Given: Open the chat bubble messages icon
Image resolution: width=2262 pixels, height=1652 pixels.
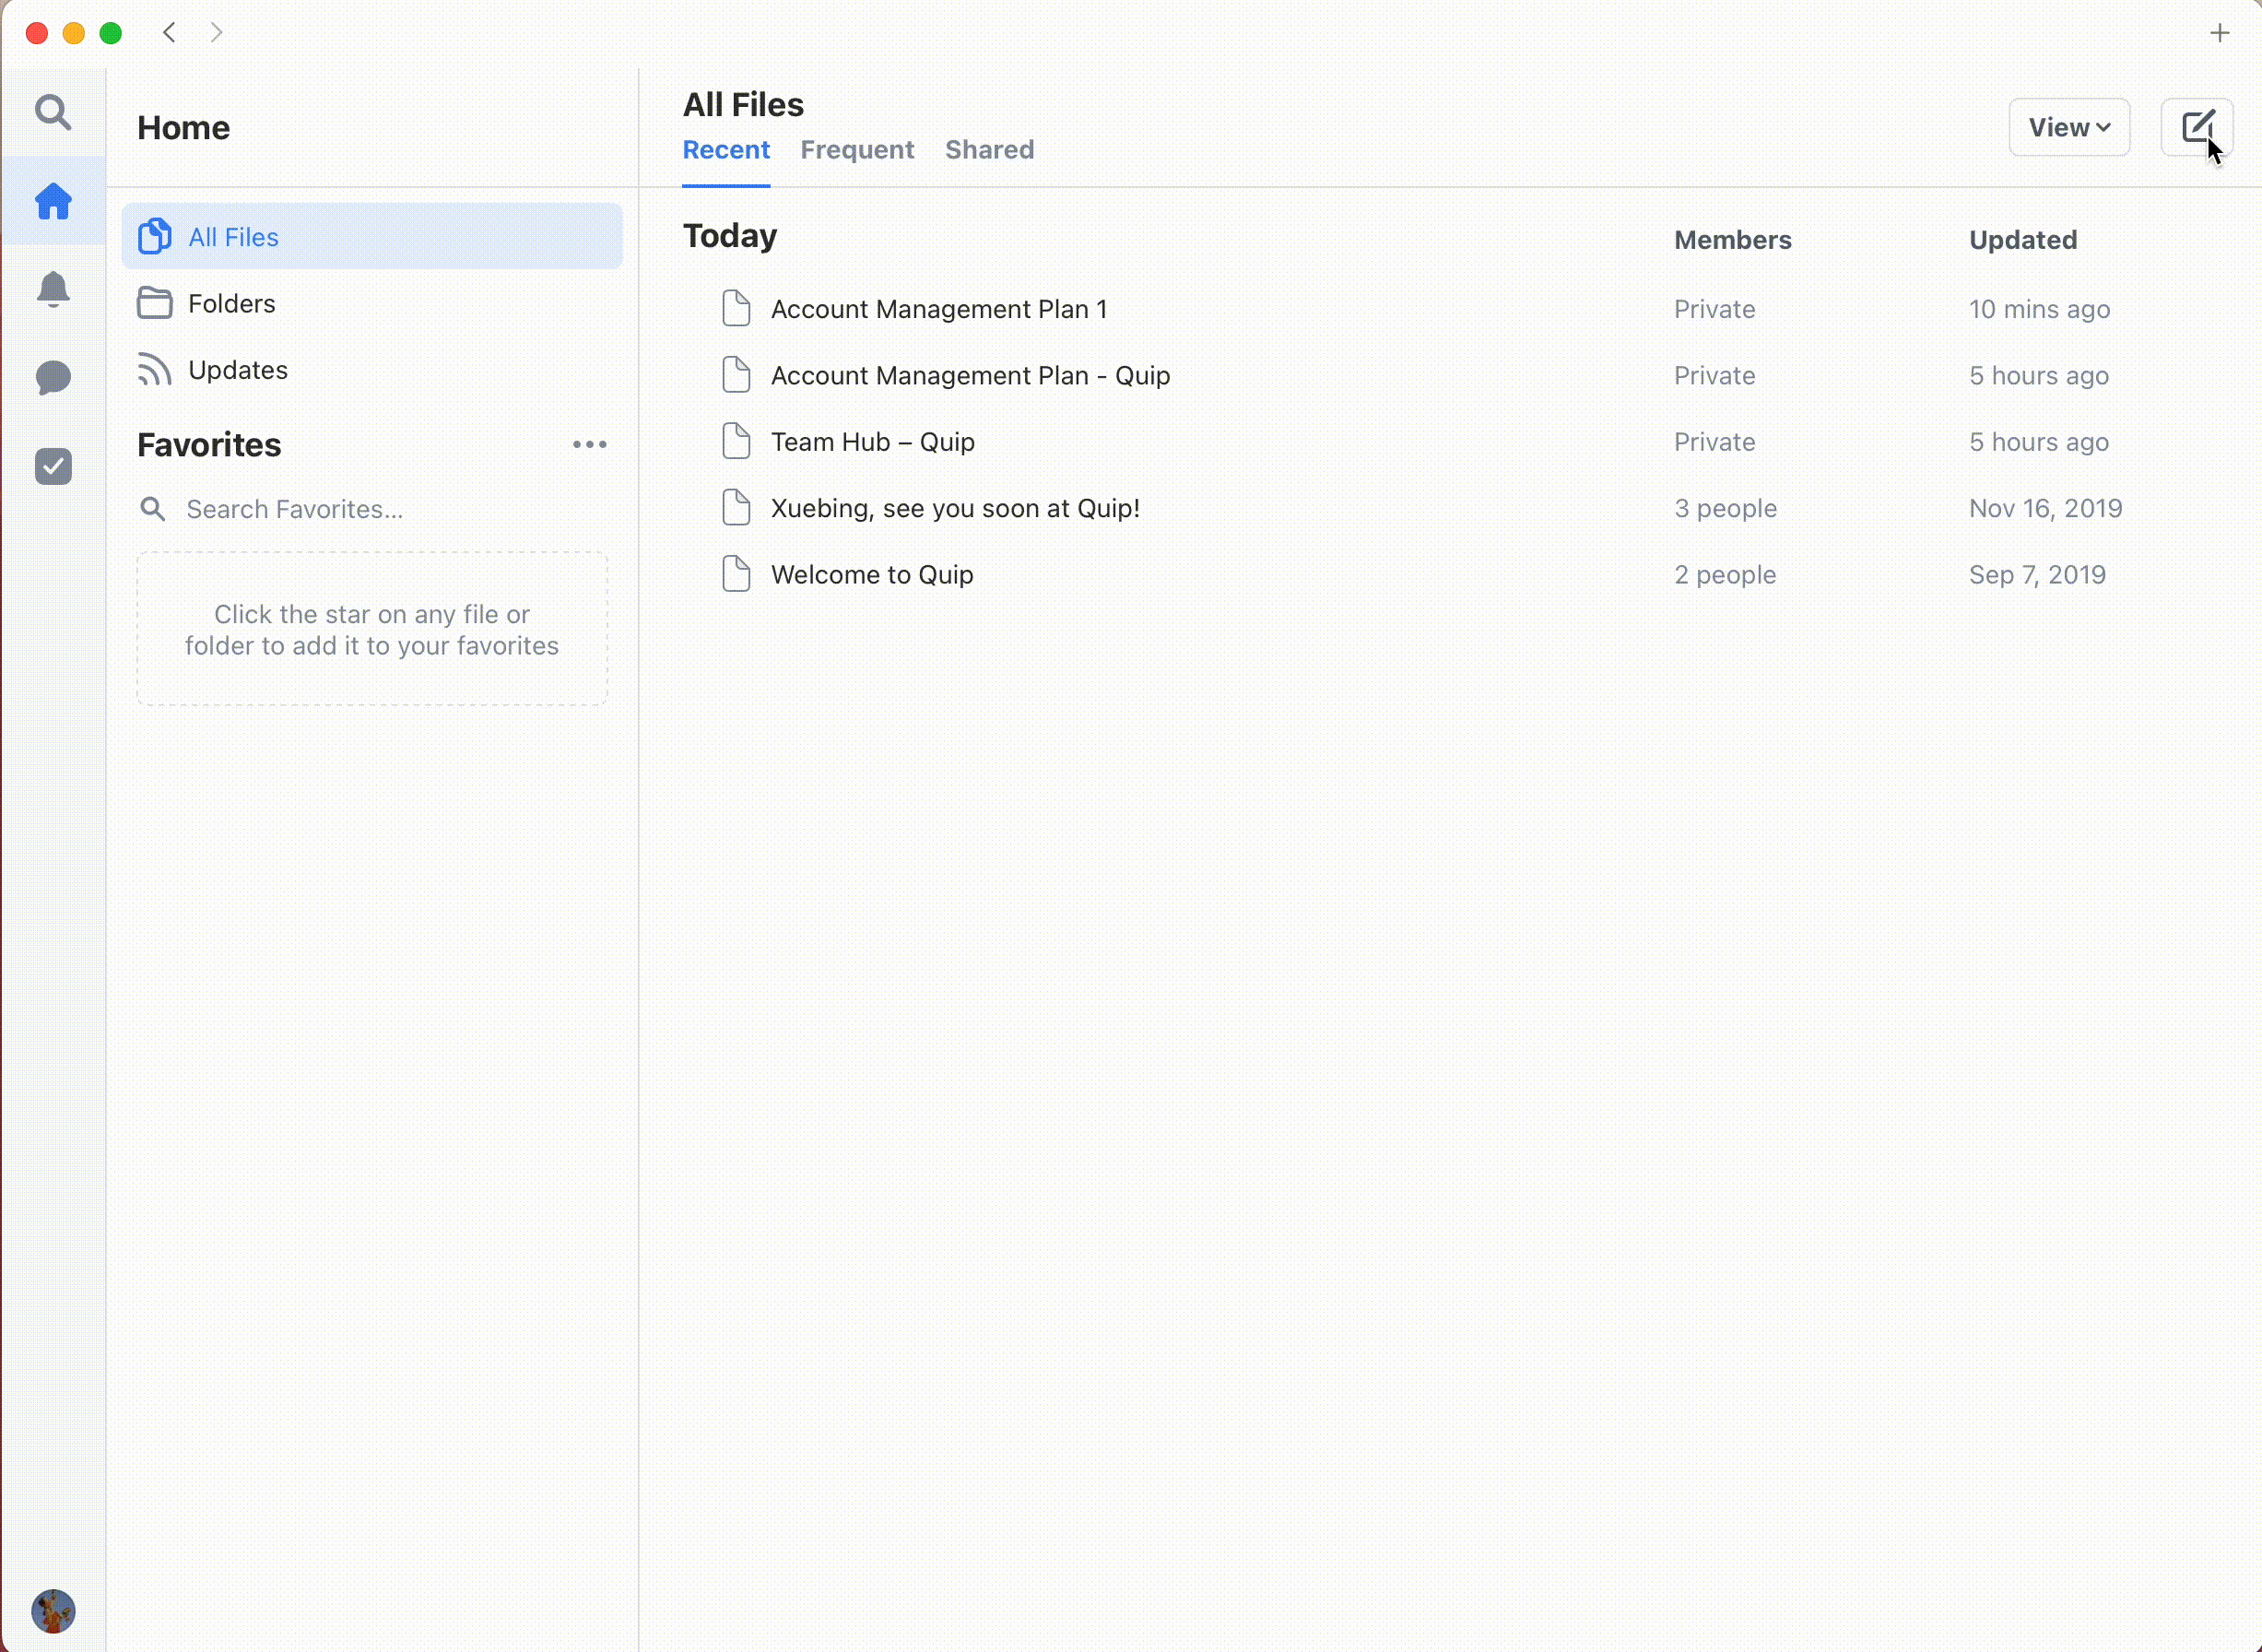Looking at the screenshot, I should (x=53, y=377).
